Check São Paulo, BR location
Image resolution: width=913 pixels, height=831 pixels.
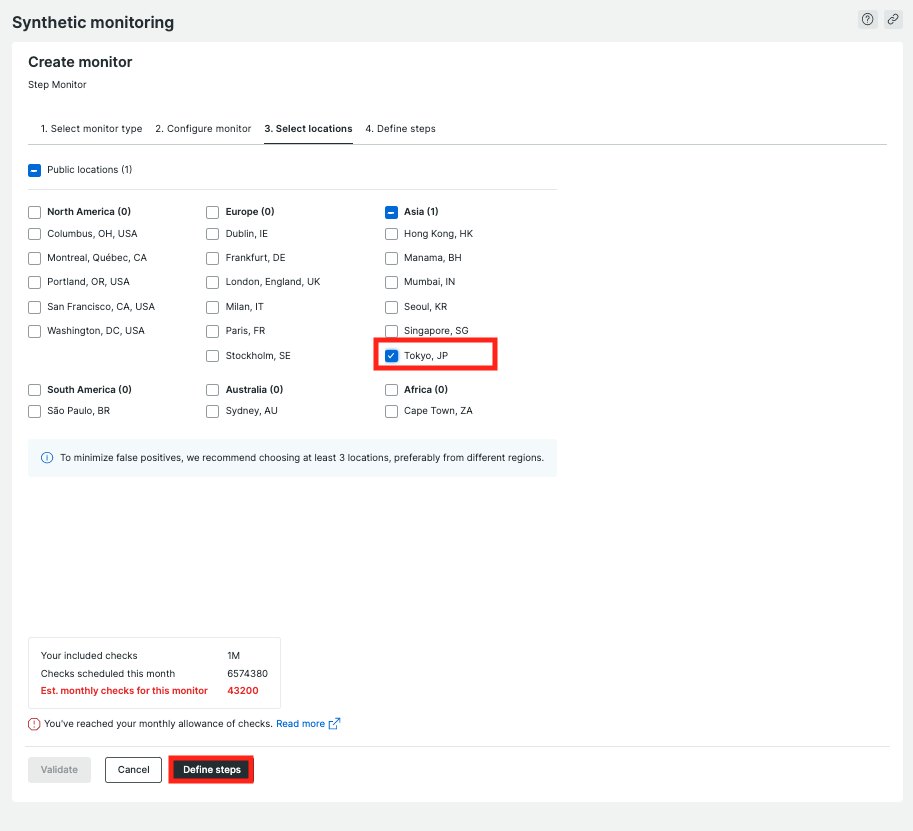pos(34,411)
